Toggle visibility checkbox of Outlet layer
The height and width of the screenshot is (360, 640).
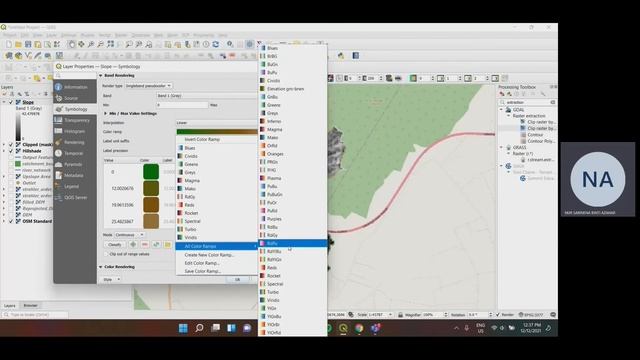coord(11,183)
